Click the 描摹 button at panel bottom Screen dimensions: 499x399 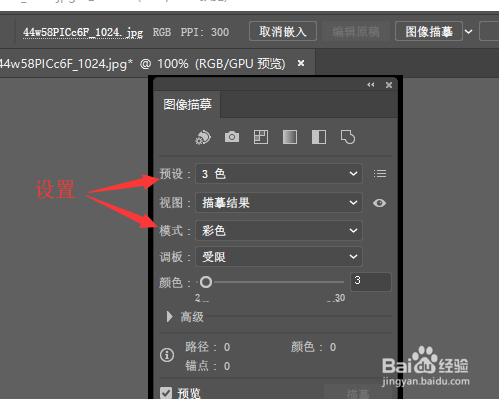coord(358,393)
